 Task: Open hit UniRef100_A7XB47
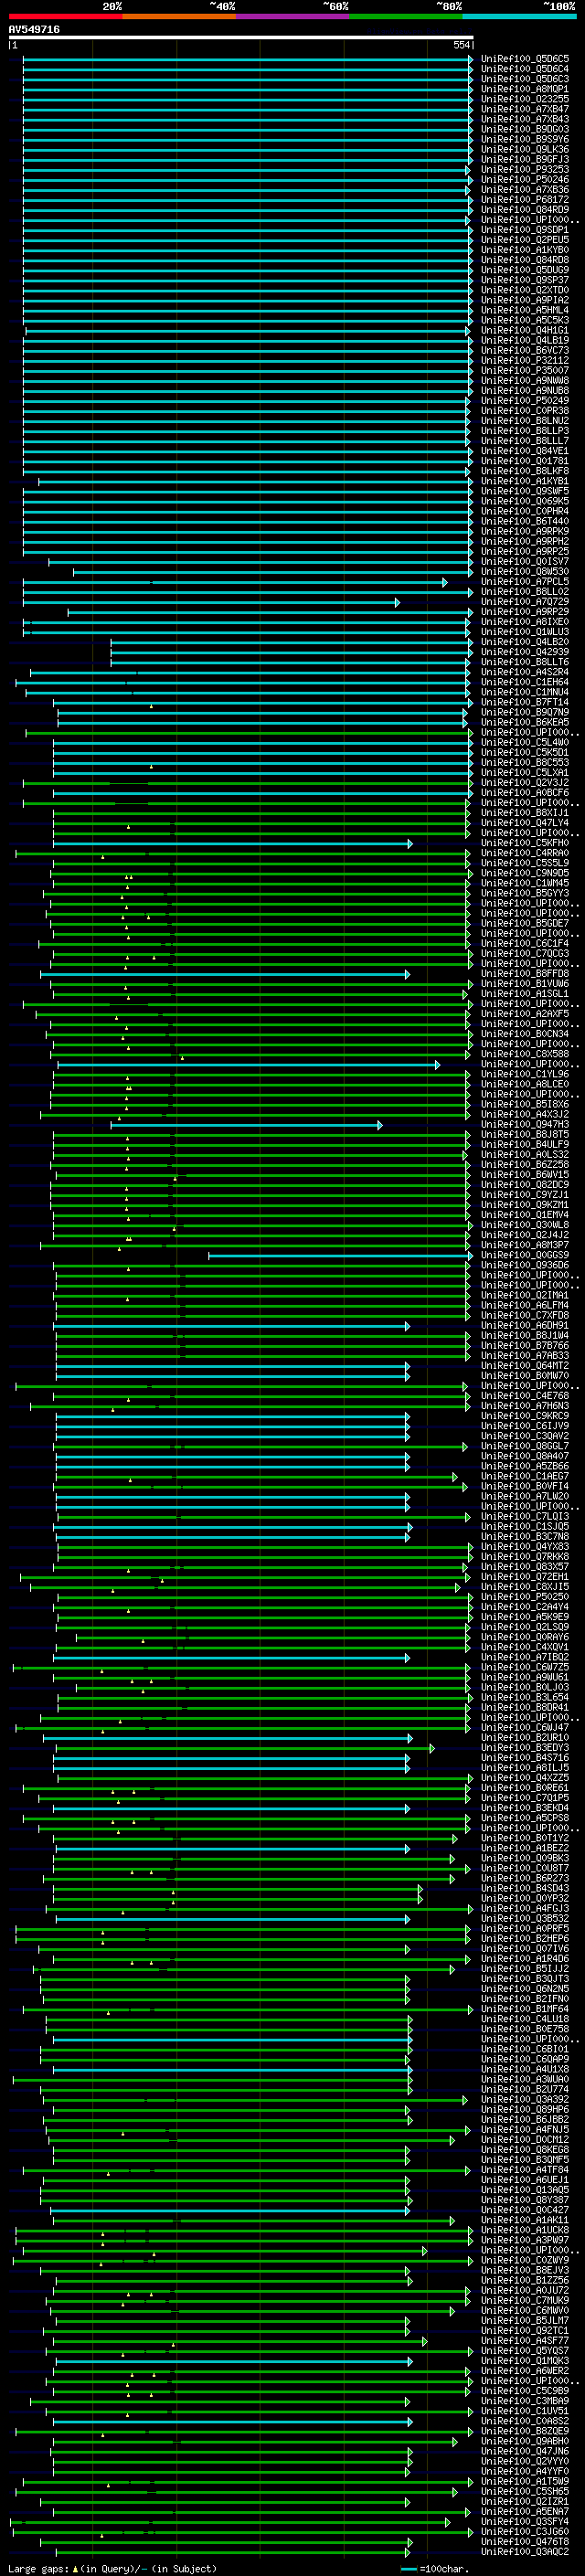(x=525, y=110)
